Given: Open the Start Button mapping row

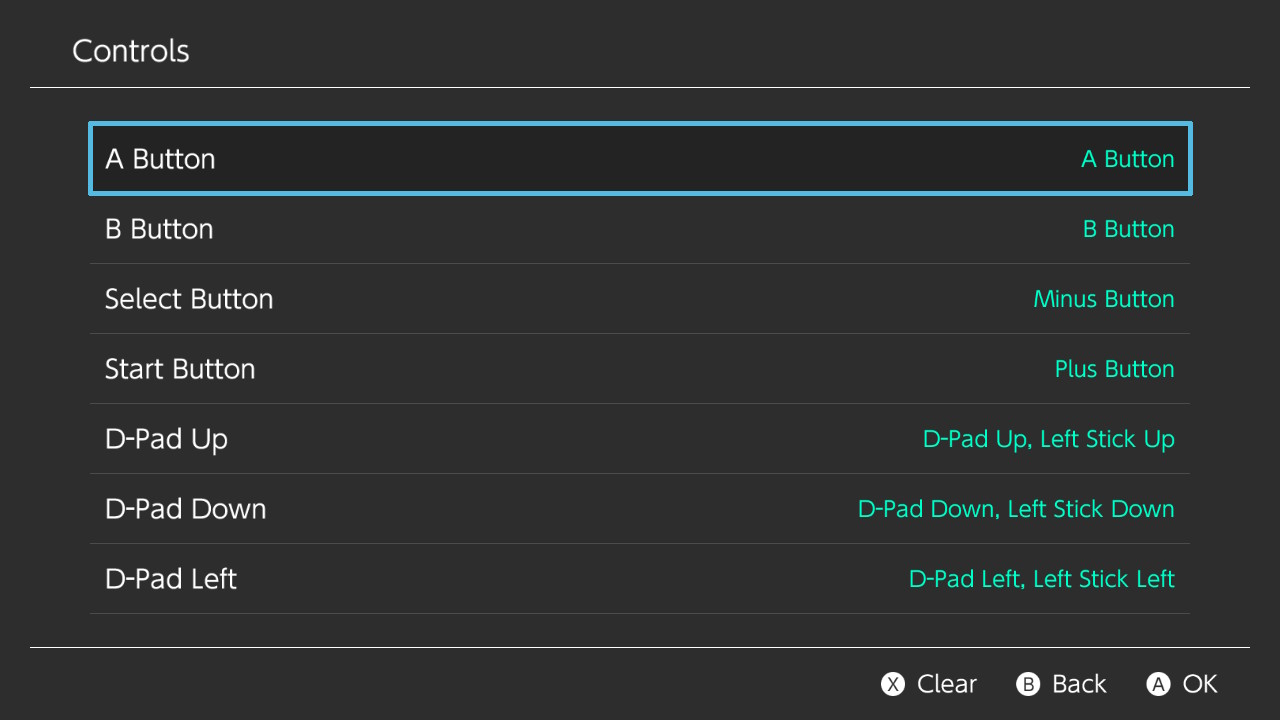Looking at the screenshot, I should [x=640, y=369].
